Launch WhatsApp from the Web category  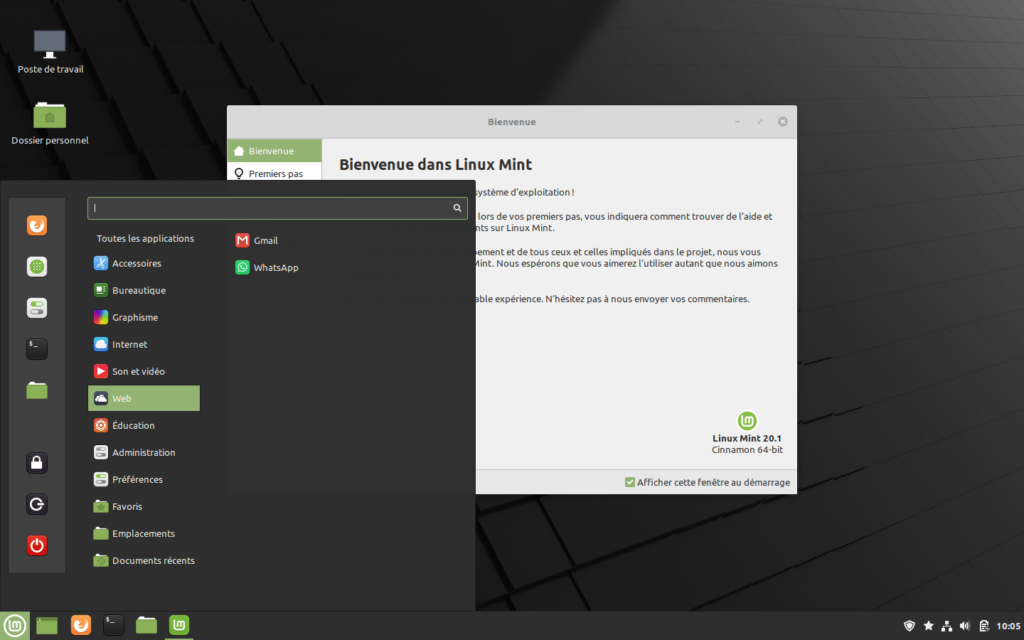pos(269,267)
